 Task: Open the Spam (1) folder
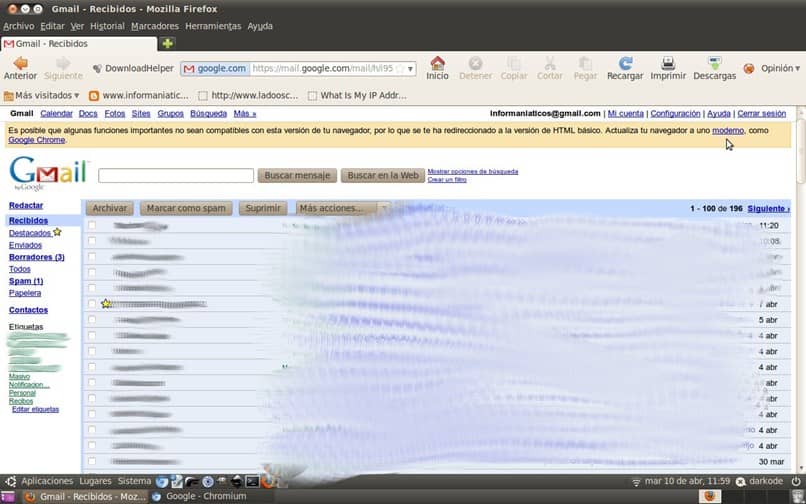(x=26, y=281)
